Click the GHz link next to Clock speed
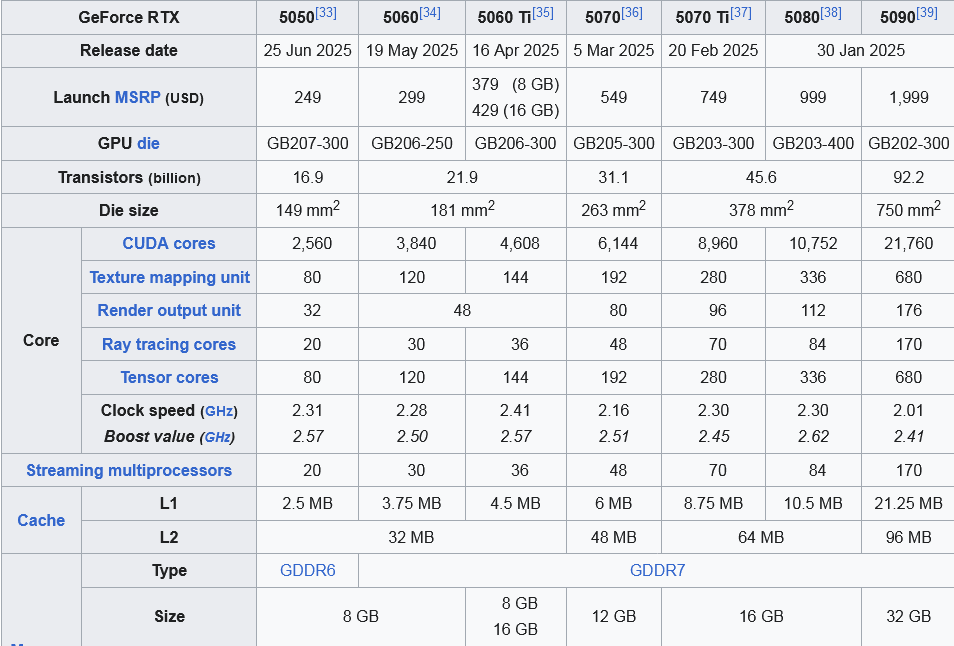Viewport: 954px width, 646px height. click(219, 411)
